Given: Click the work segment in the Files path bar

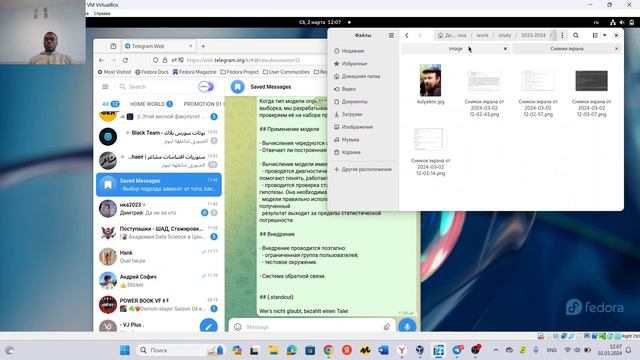Looking at the screenshot, I should coord(482,36).
